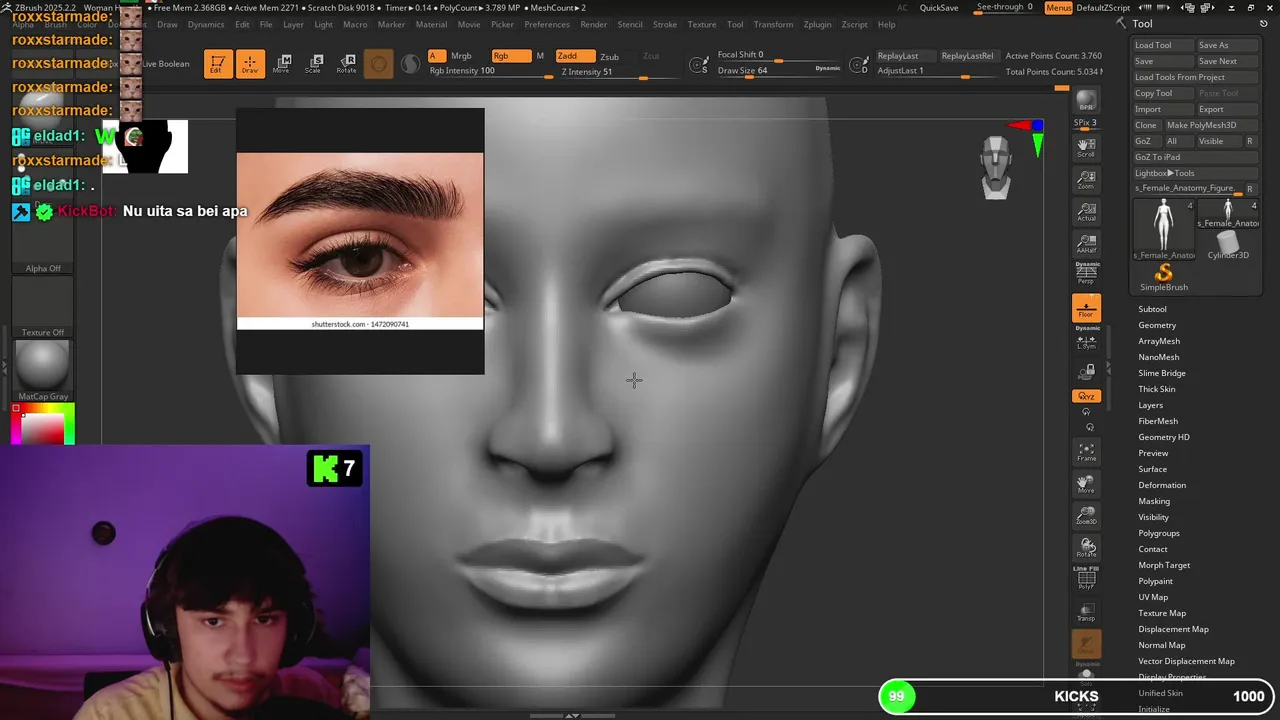Expand the Deformation sub-palette
1280x720 pixels.
click(1162, 485)
